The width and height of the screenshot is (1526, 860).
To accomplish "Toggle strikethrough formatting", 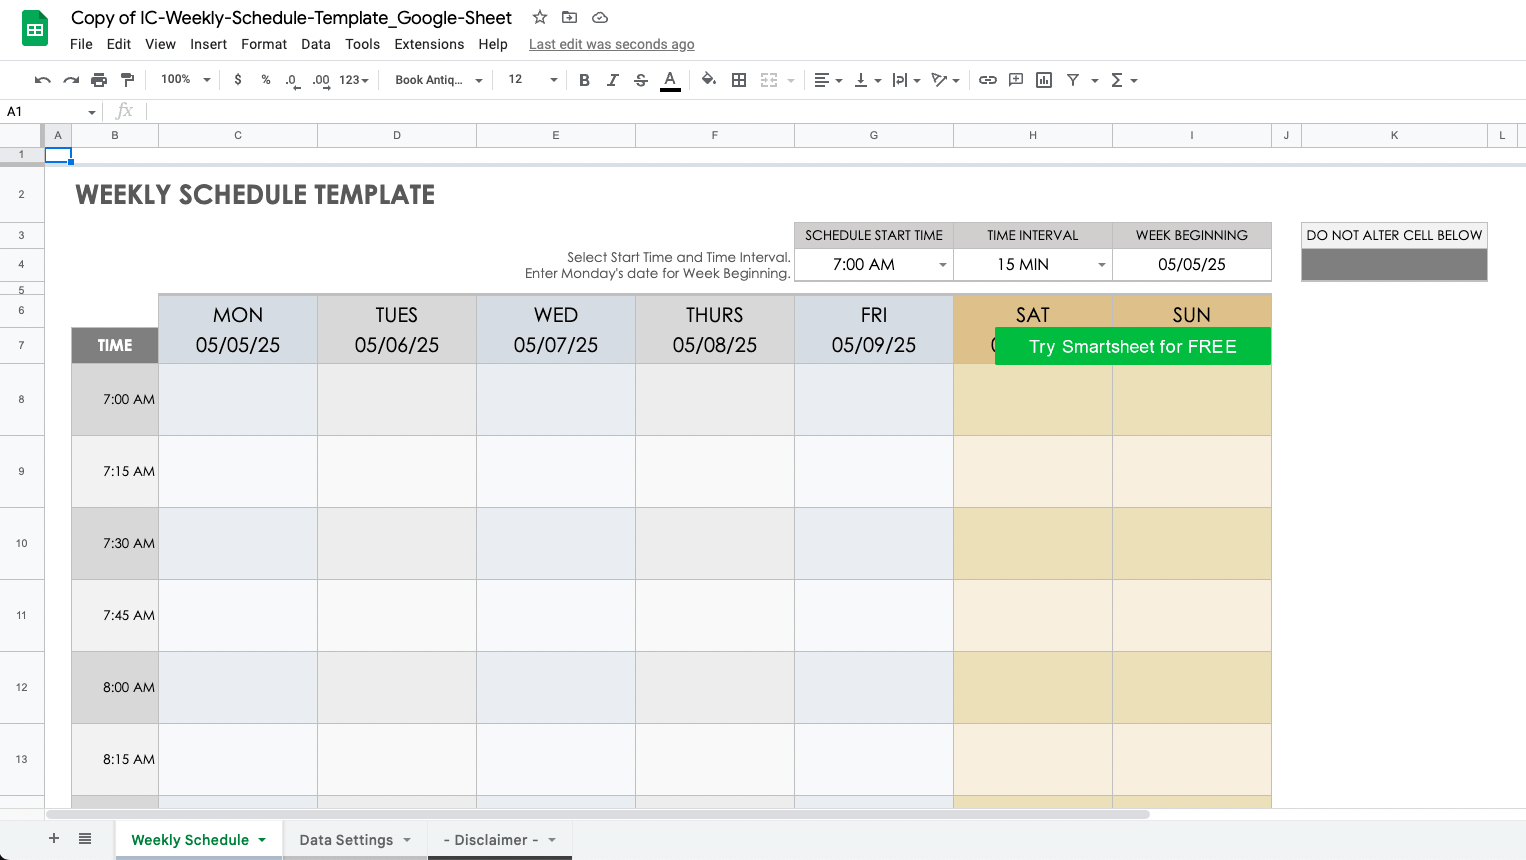I will [x=641, y=80].
